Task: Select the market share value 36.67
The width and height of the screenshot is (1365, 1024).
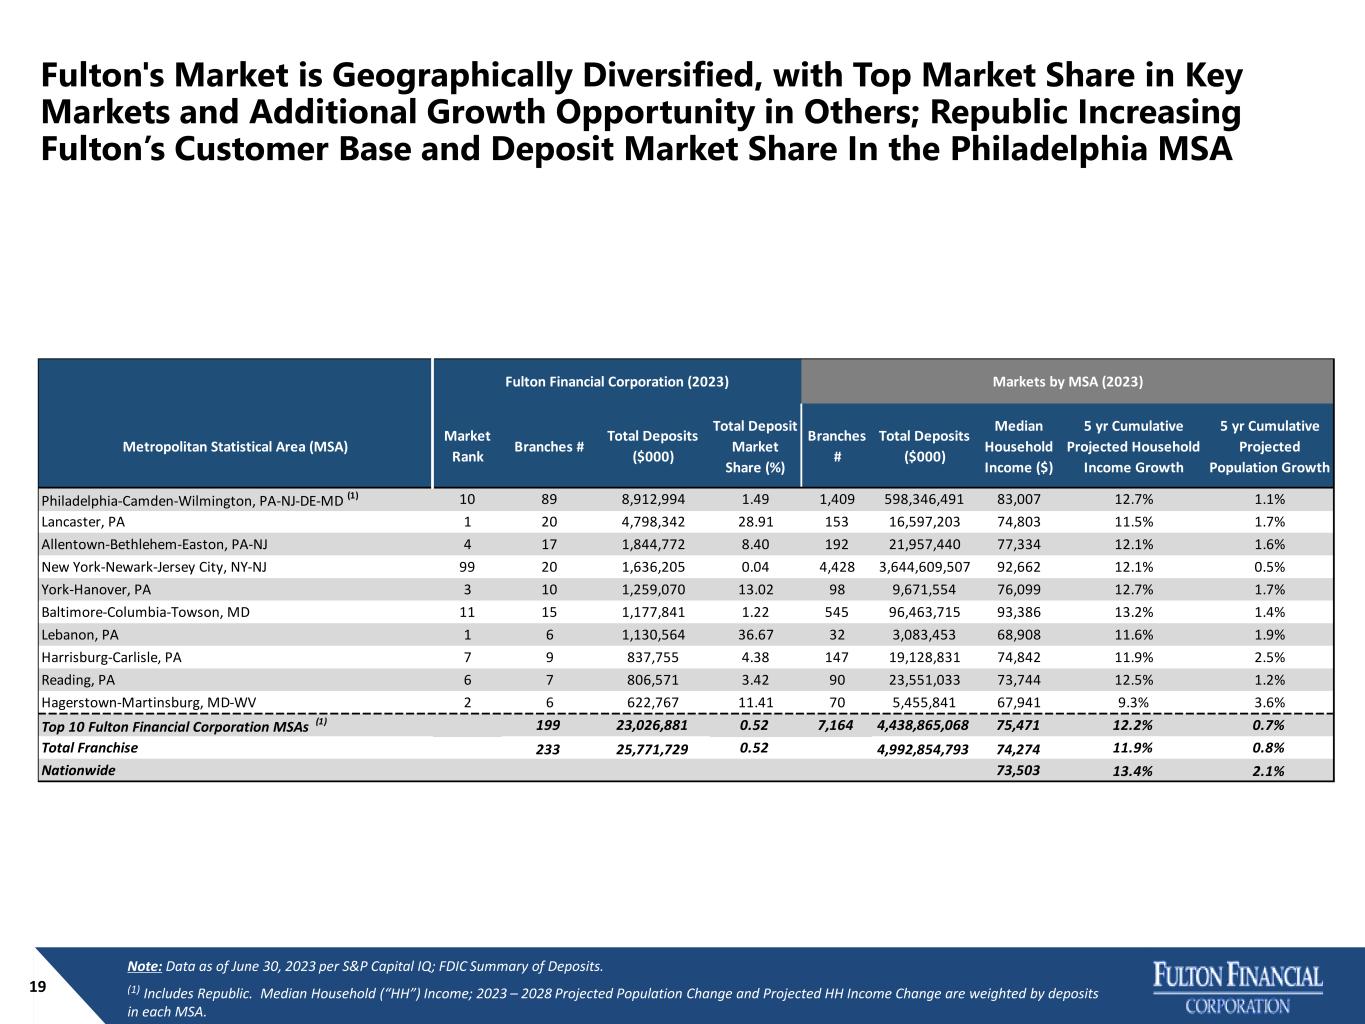Action: [x=755, y=634]
